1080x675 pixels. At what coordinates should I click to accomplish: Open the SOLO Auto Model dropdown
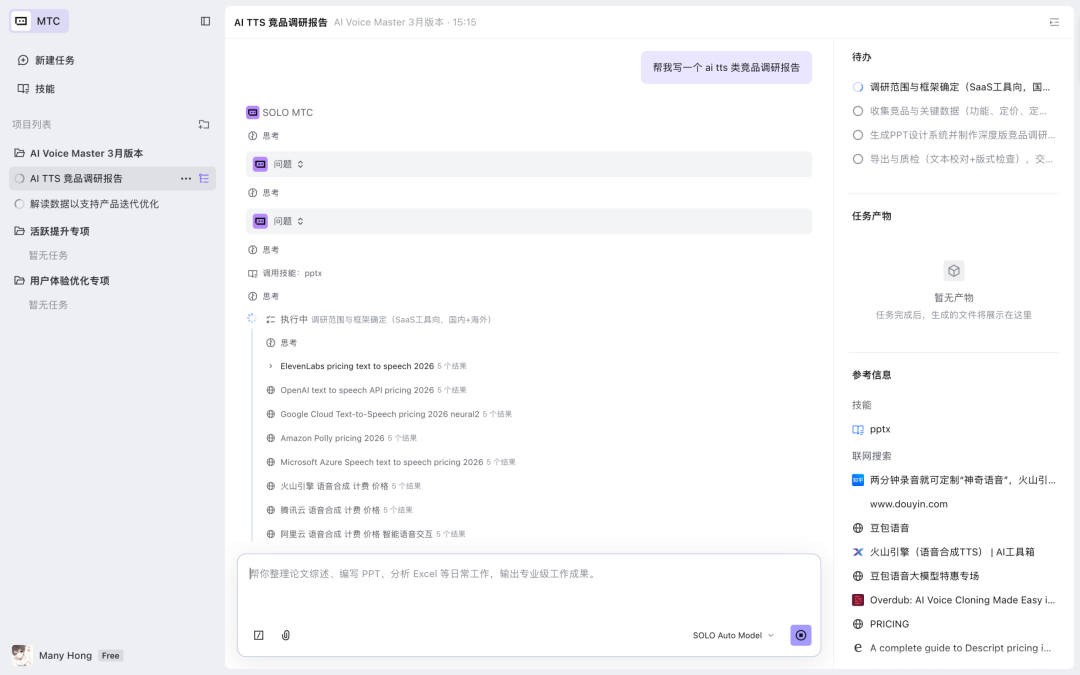(x=733, y=635)
